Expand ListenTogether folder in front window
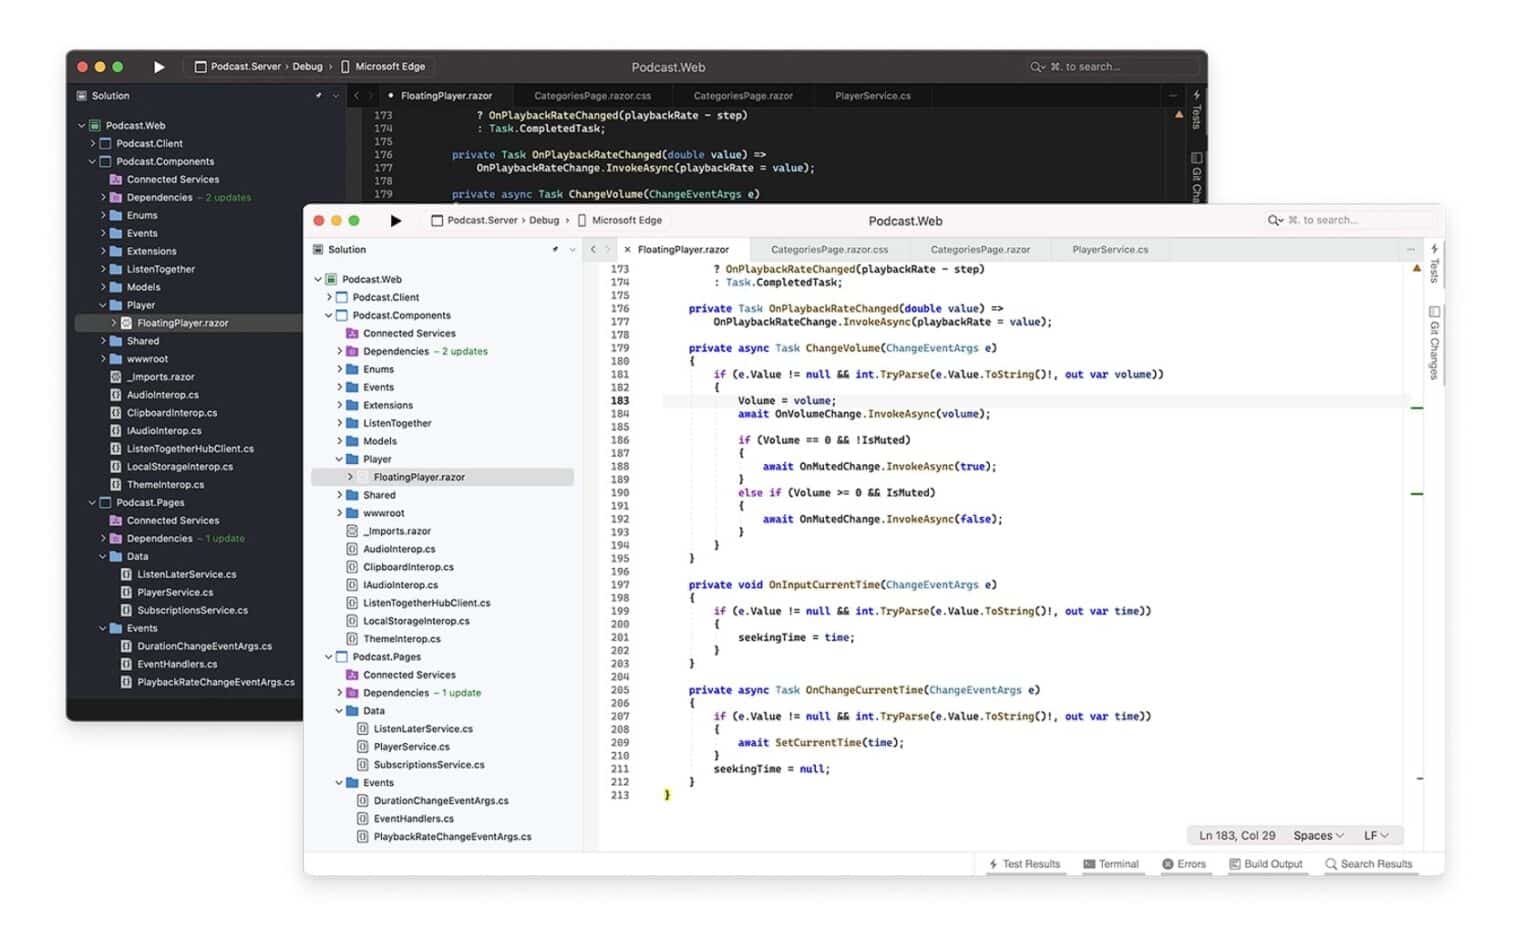This screenshot has height=950, width=1536. (340, 424)
